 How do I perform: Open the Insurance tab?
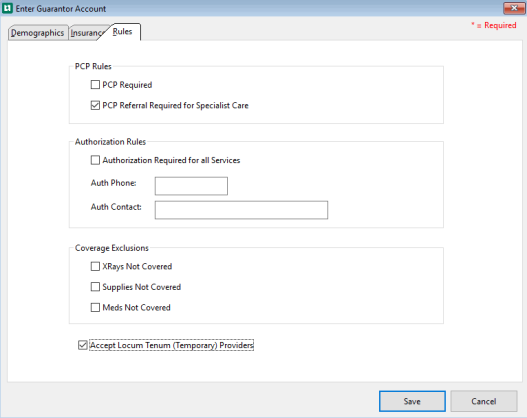click(87, 33)
